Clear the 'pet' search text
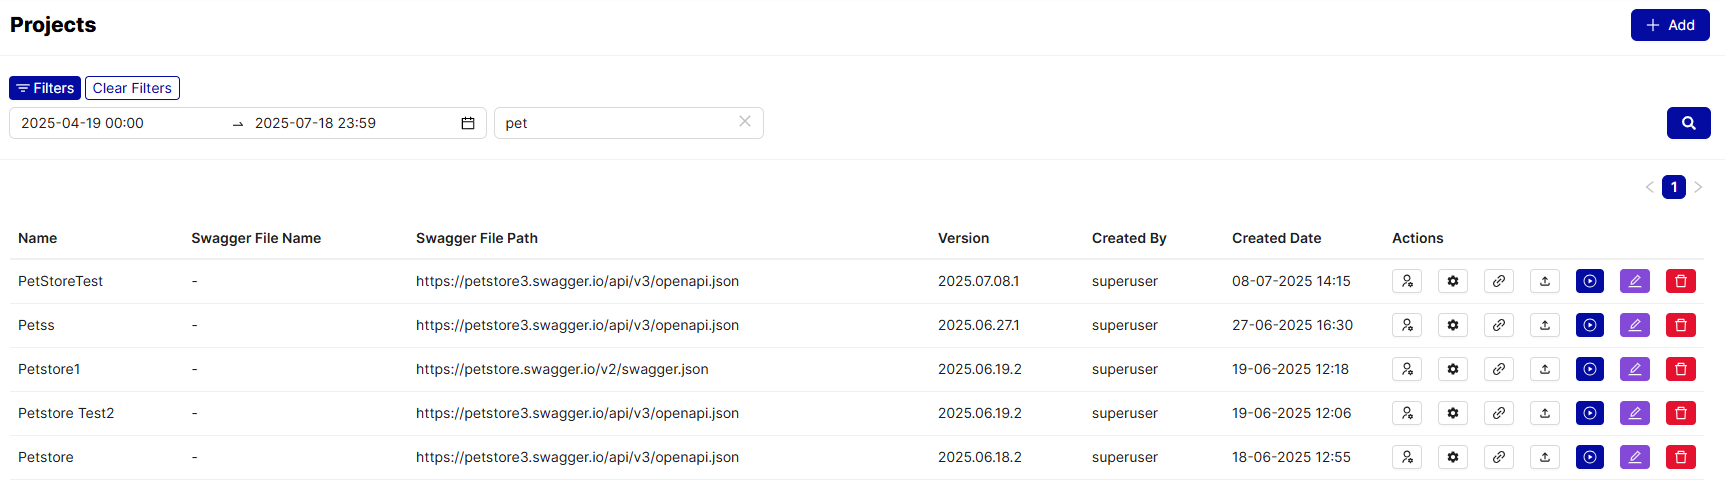The width and height of the screenshot is (1725, 491). point(745,121)
